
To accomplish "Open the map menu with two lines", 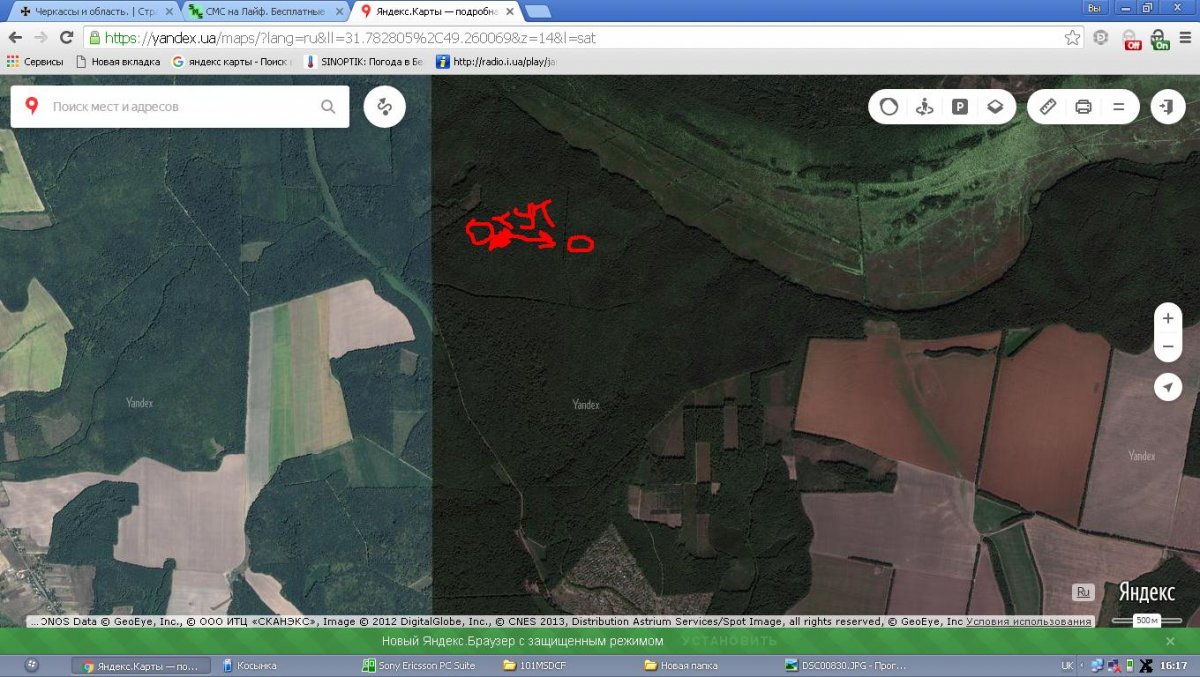I will [1119, 106].
